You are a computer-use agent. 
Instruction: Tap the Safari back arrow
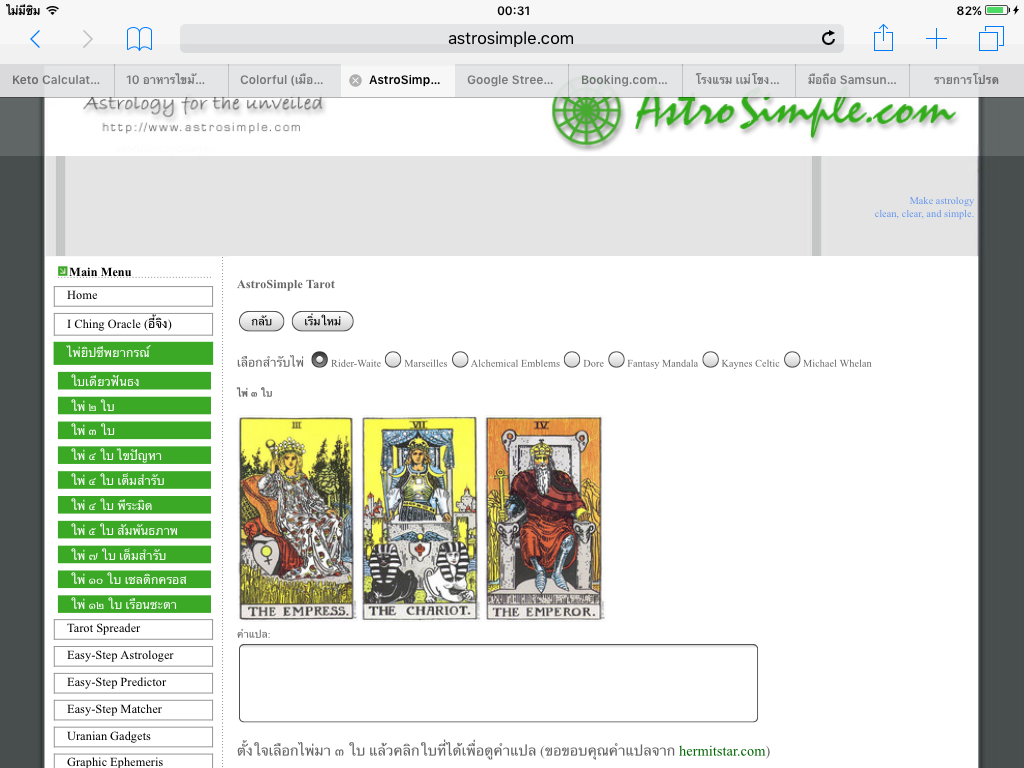tap(35, 39)
